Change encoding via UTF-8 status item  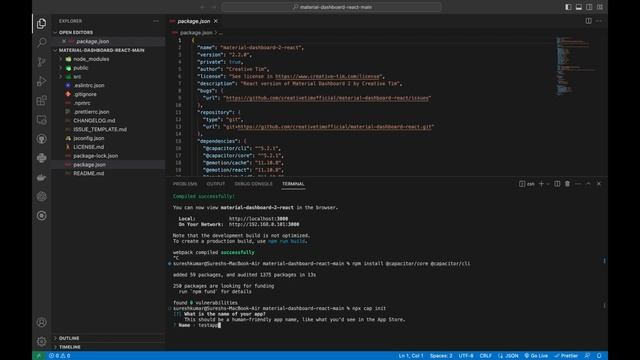click(466, 356)
